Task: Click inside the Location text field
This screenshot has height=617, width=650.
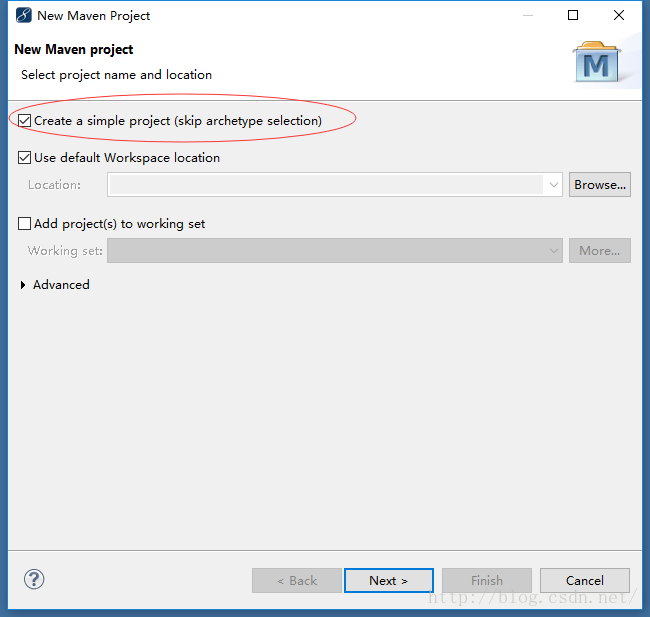Action: tap(326, 185)
